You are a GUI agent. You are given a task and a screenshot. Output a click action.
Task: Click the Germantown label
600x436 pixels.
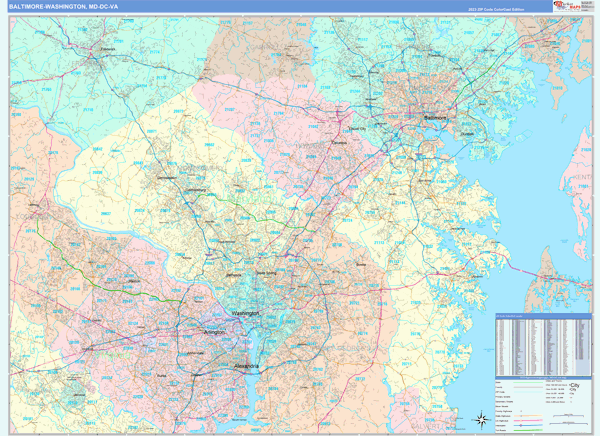167,178
